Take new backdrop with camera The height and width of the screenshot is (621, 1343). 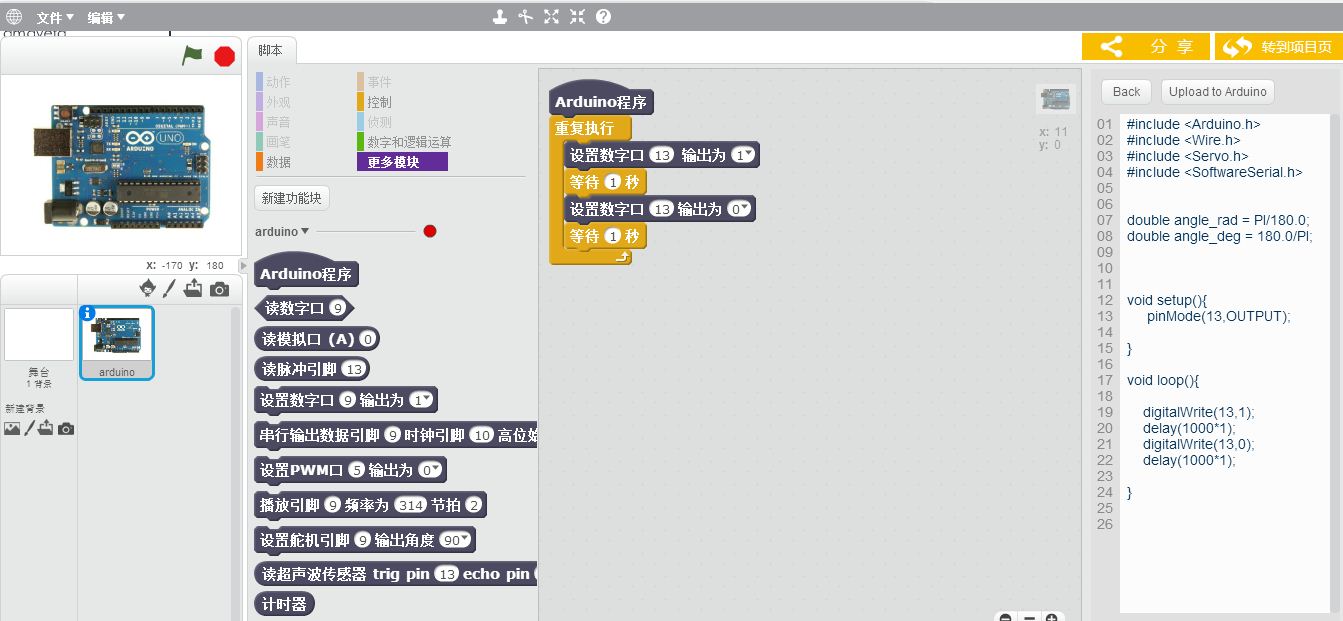pyautogui.click(x=66, y=429)
